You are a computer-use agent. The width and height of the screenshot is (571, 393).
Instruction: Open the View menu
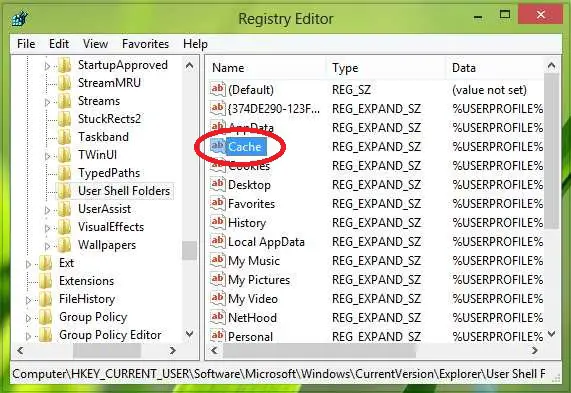(95, 44)
